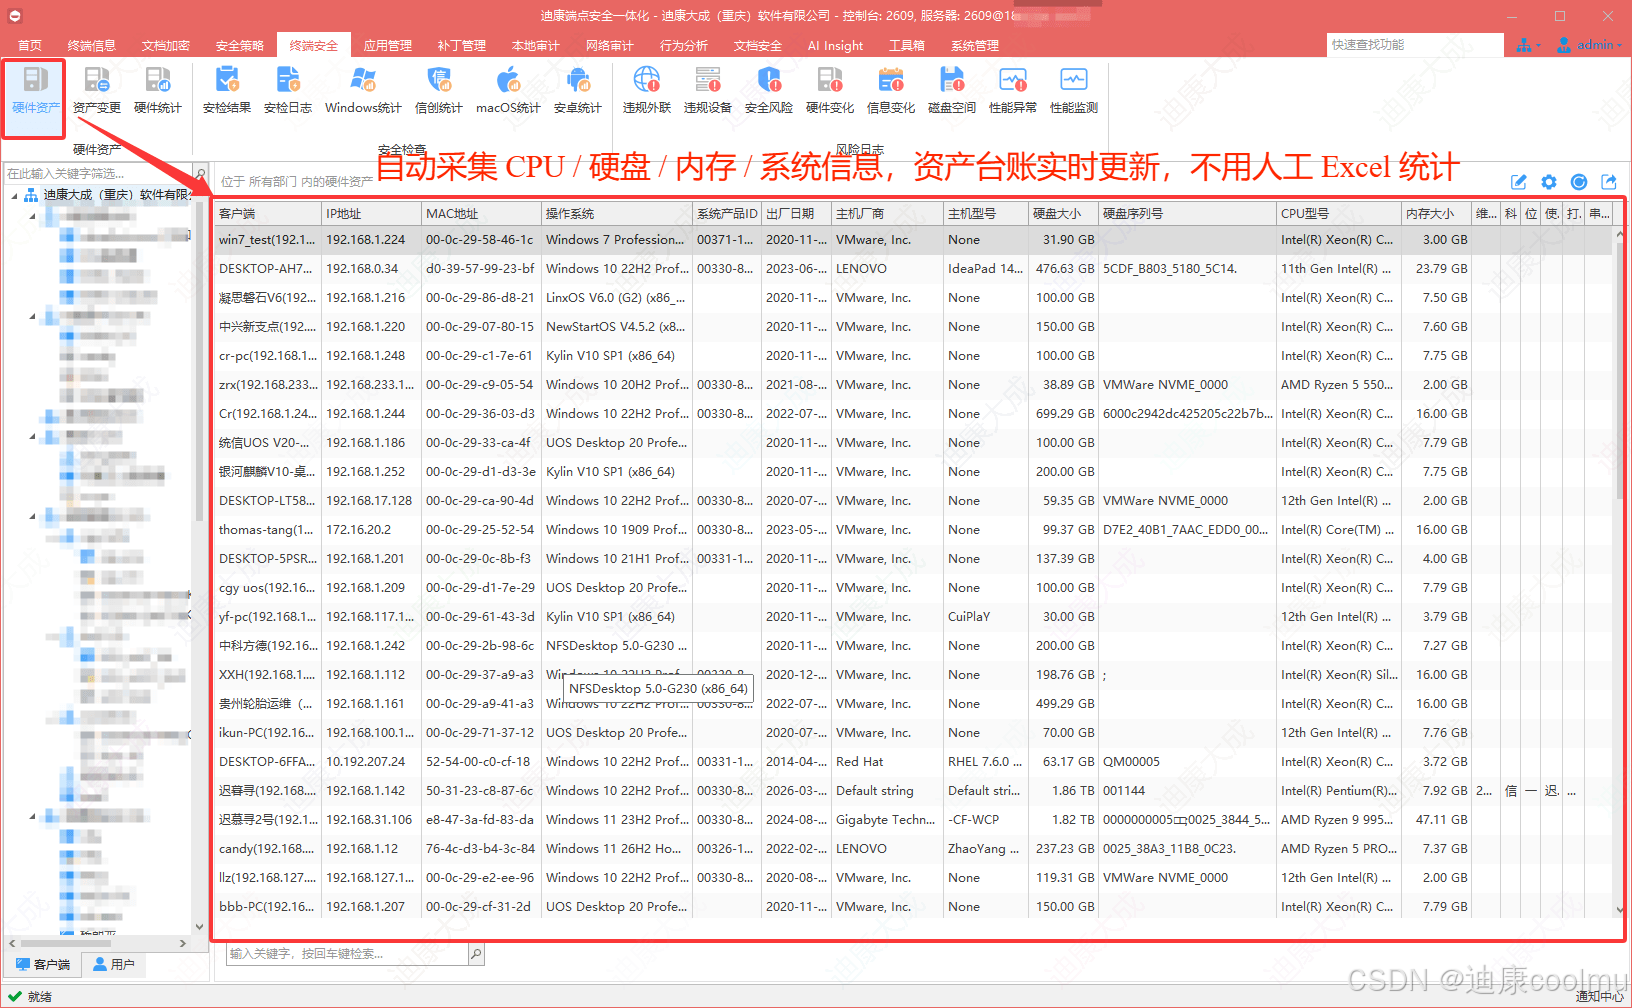Open 硬件变化 hardware change log
This screenshot has width=1632, height=1008.
(830, 91)
